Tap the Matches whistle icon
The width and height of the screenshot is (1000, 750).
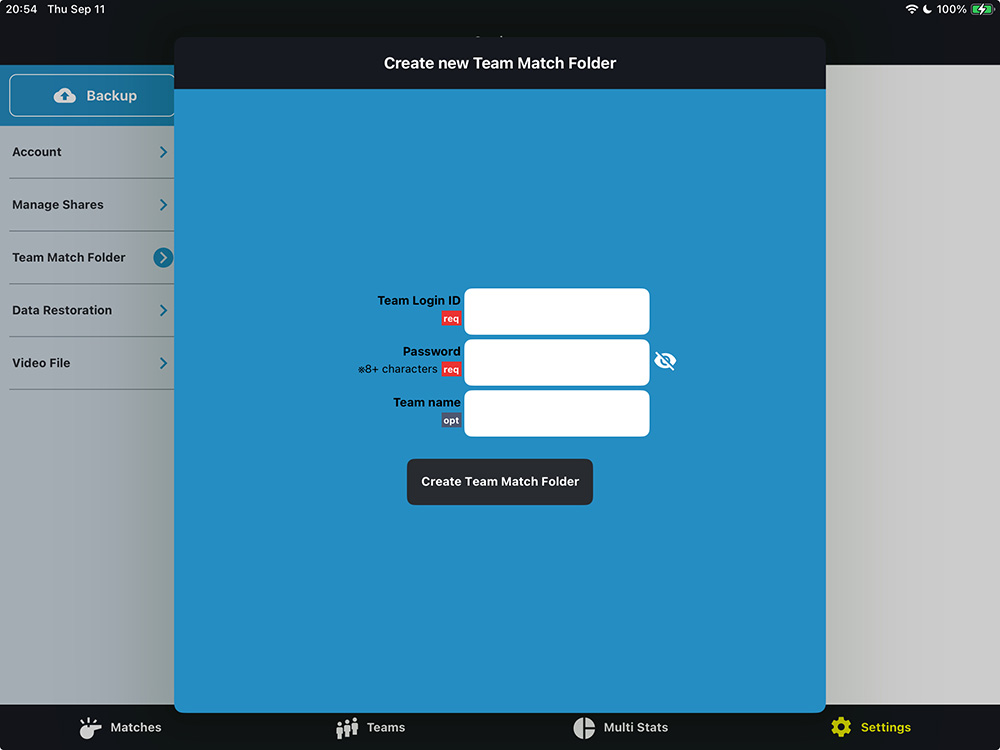pyautogui.click(x=91, y=728)
